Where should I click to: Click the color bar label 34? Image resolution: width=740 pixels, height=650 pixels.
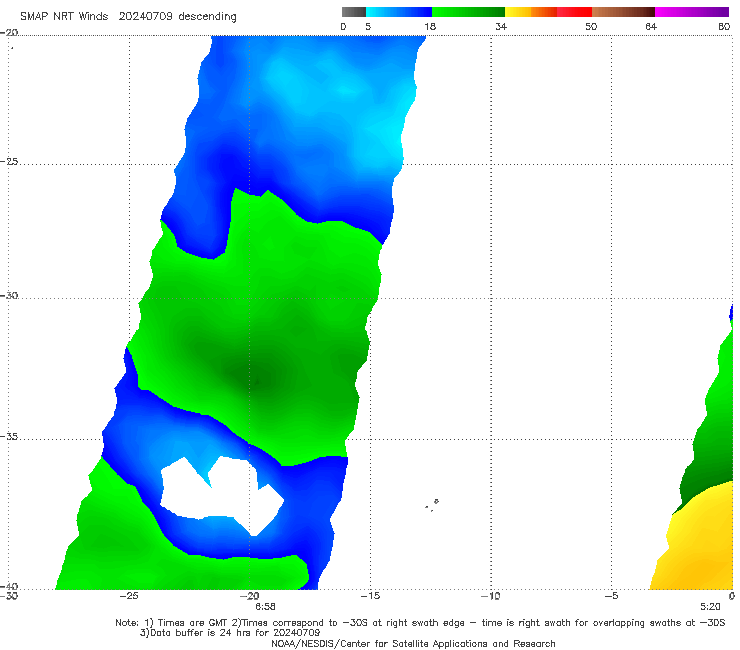pos(501,27)
